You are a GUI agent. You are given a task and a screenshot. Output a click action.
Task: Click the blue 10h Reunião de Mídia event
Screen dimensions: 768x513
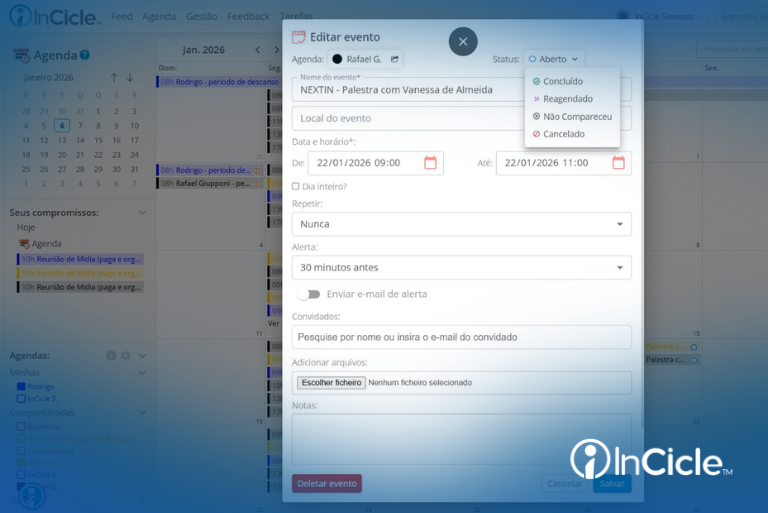click(x=80, y=259)
